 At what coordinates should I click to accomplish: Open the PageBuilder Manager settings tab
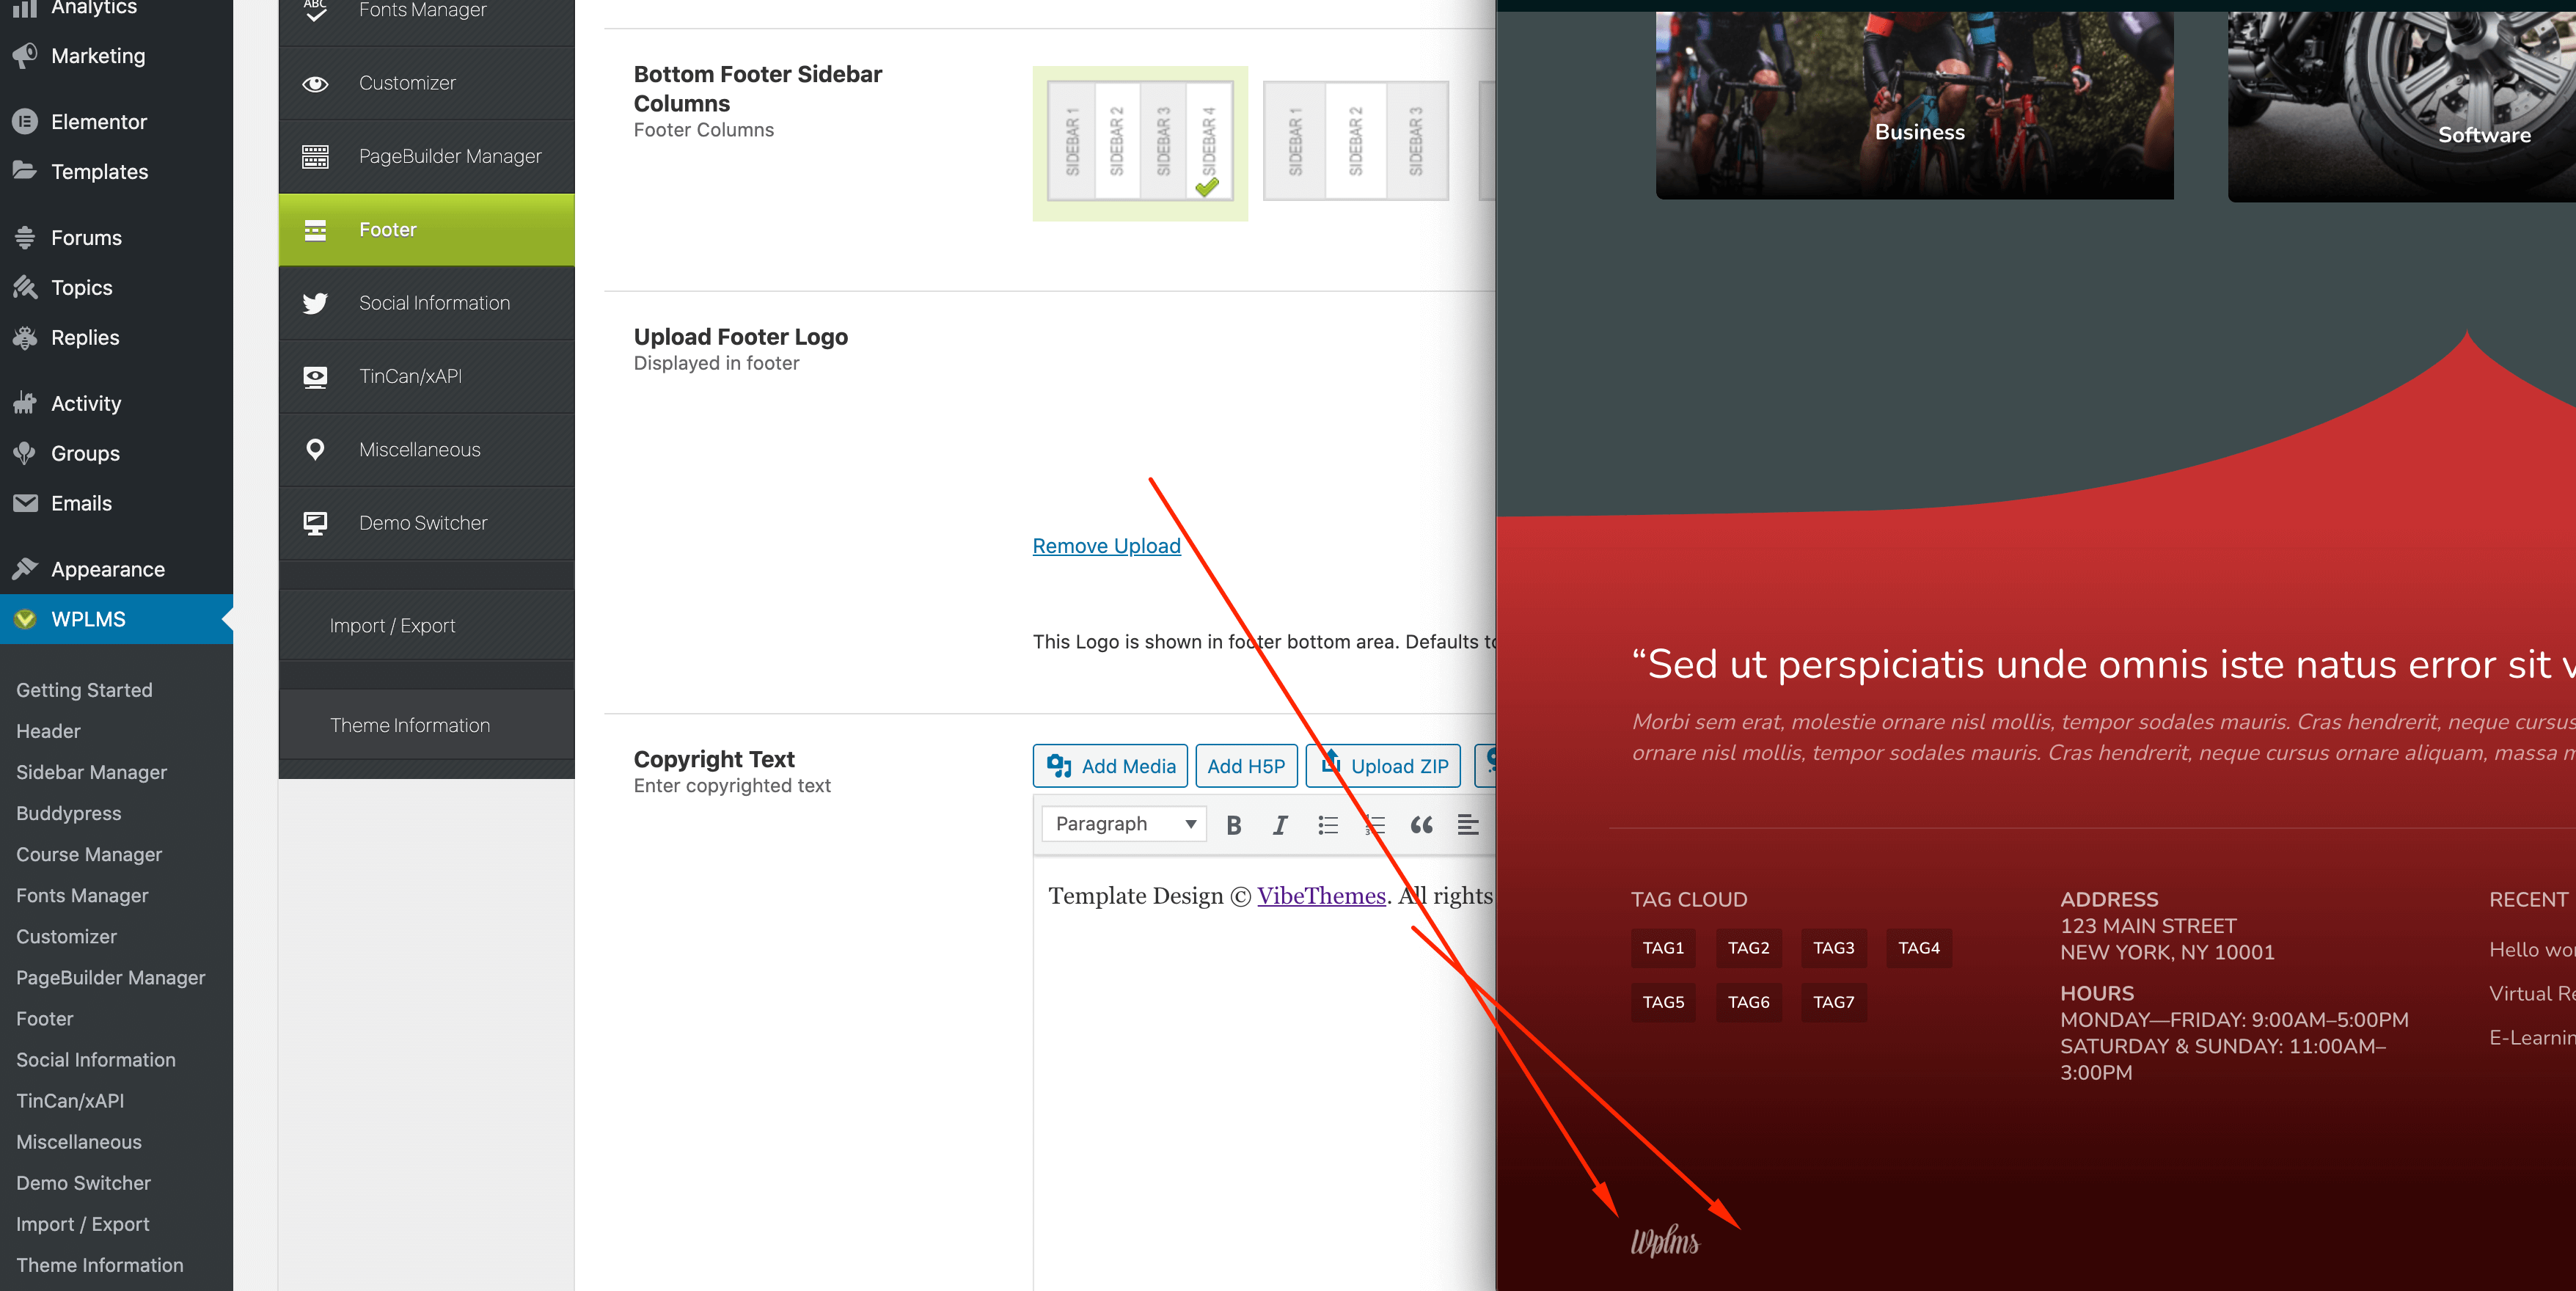tap(427, 157)
